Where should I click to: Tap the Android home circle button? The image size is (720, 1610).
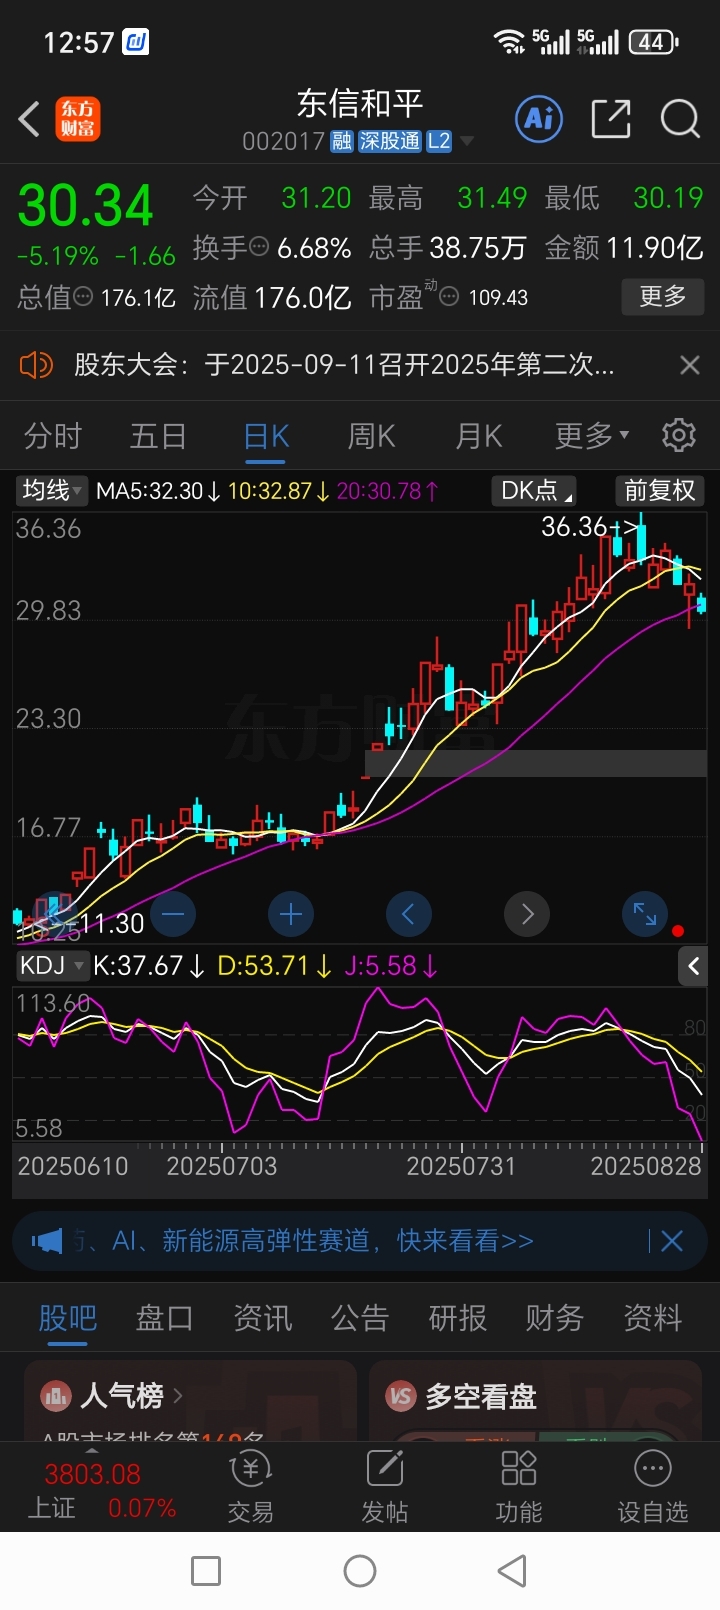pyautogui.click(x=360, y=1571)
